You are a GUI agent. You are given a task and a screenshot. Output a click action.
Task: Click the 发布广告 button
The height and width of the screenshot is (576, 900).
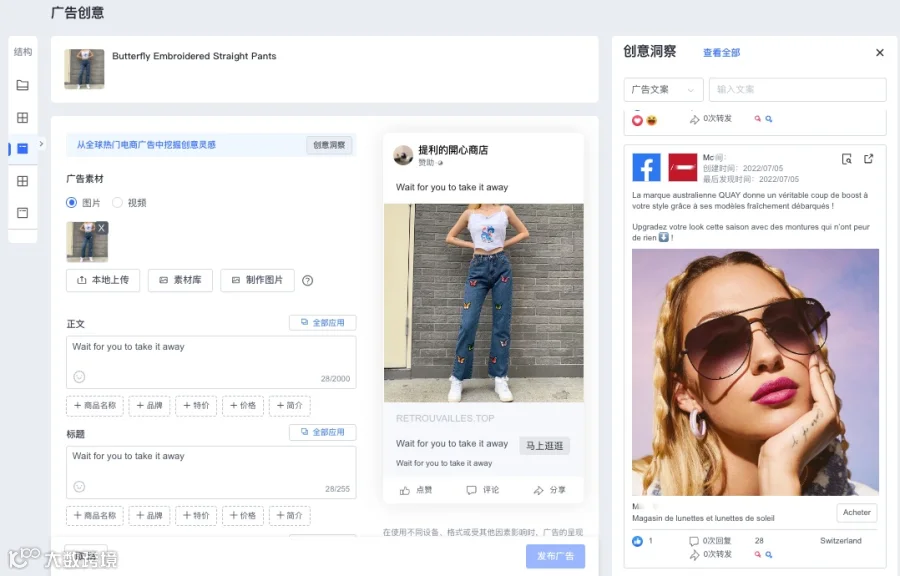point(556,556)
